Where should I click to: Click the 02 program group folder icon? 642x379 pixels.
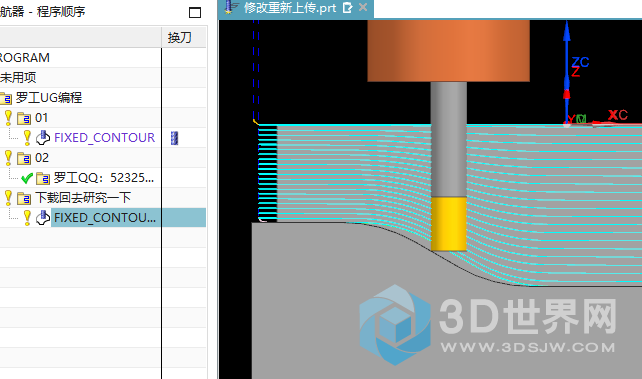(x=24, y=158)
